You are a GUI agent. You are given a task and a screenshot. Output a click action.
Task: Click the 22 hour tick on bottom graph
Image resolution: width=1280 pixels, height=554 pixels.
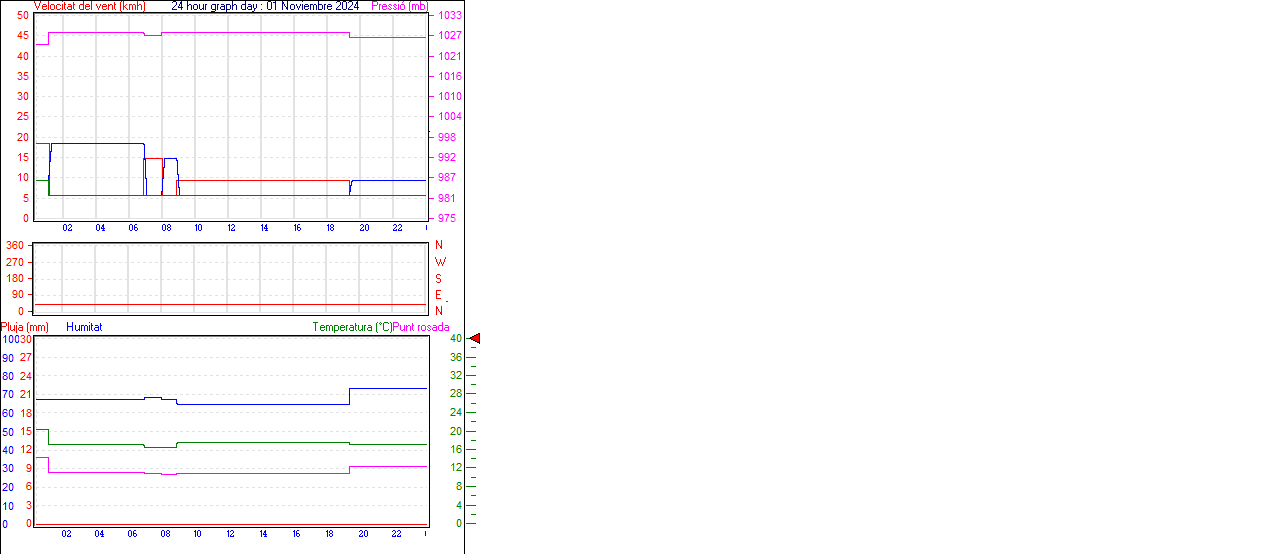[x=396, y=534]
